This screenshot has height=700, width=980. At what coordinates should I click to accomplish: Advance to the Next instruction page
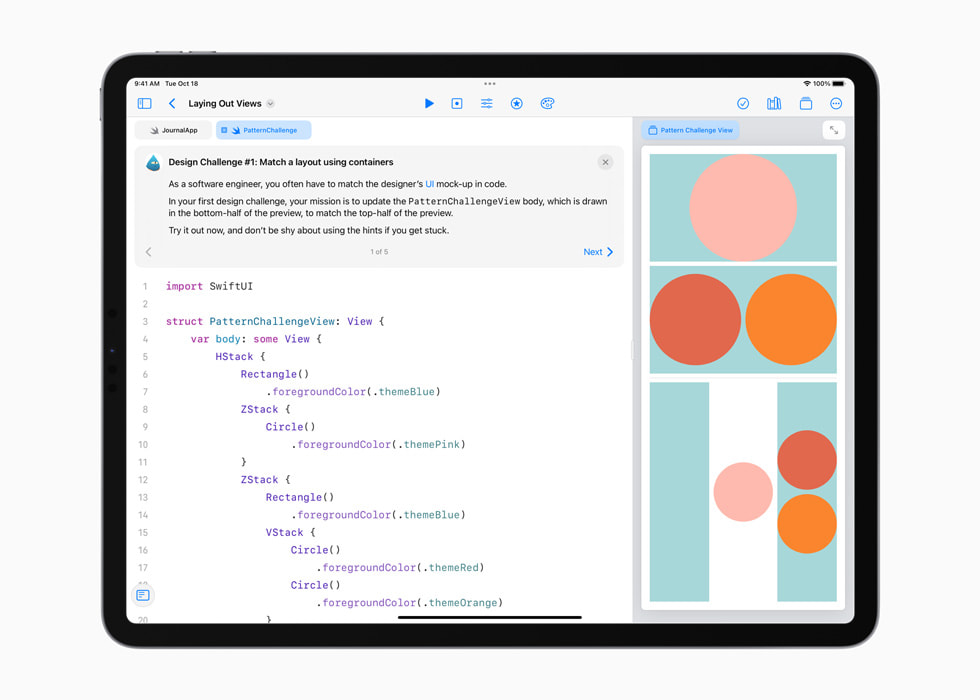coord(597,252)
